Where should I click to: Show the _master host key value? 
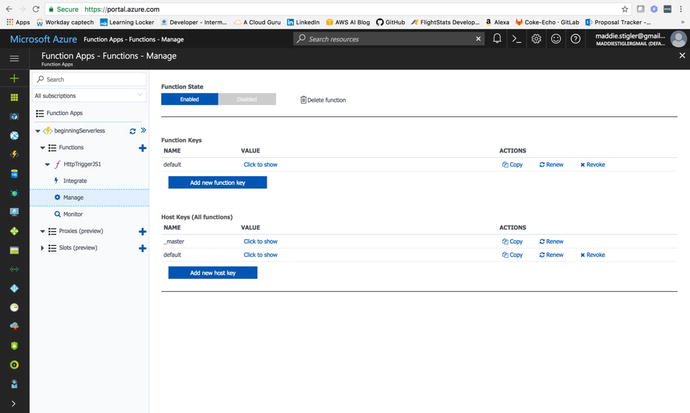pyautogui.click(x=260, y=241)
